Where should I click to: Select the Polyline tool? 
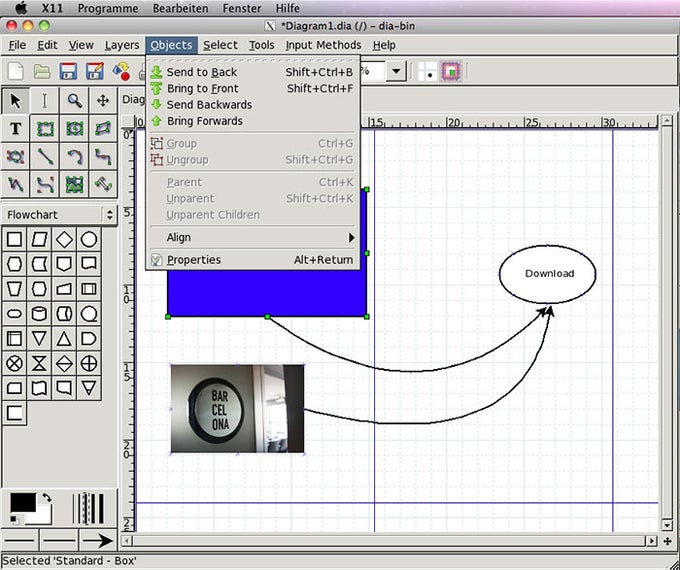coord(15,184)
